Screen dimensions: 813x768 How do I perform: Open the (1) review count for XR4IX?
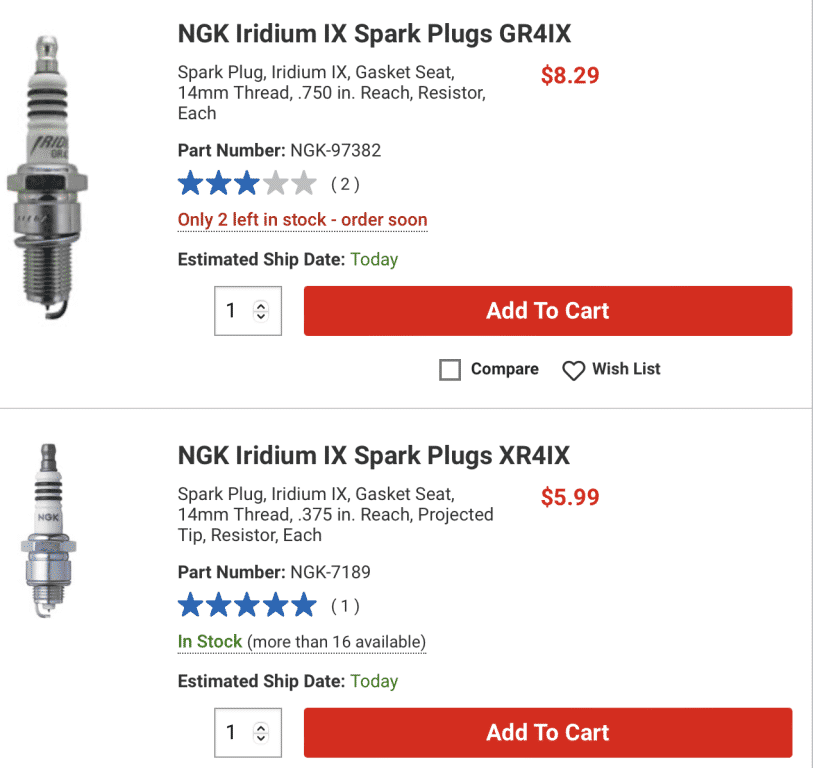[345, 606]
